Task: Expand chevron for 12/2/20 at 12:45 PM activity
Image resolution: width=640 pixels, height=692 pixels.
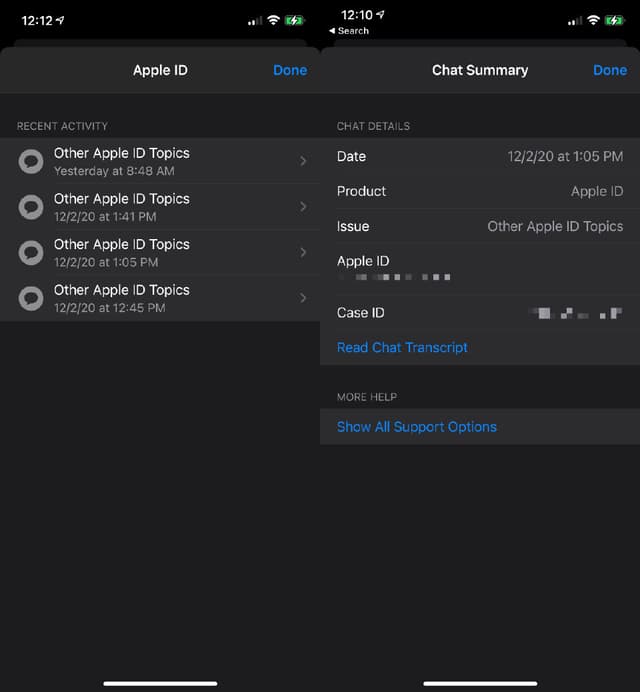Action: coord(303,298)
